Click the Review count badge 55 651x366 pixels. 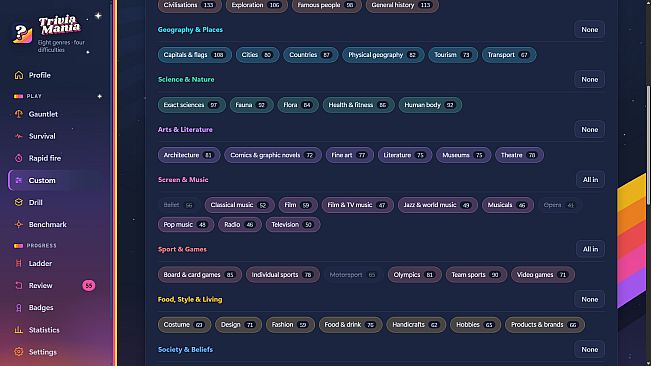[x=88, y=285]
